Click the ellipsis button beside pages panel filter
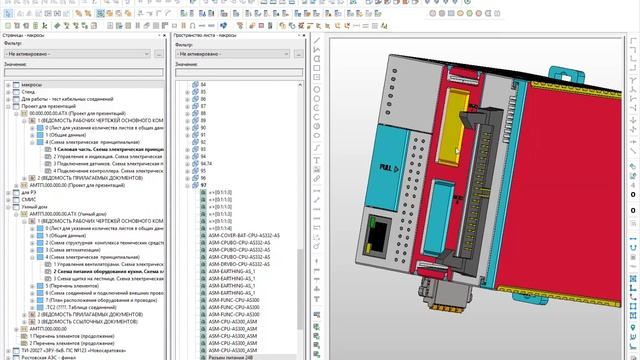Viewport: 640px width, 360px height. pyautogui.click(x=159, y=54)
